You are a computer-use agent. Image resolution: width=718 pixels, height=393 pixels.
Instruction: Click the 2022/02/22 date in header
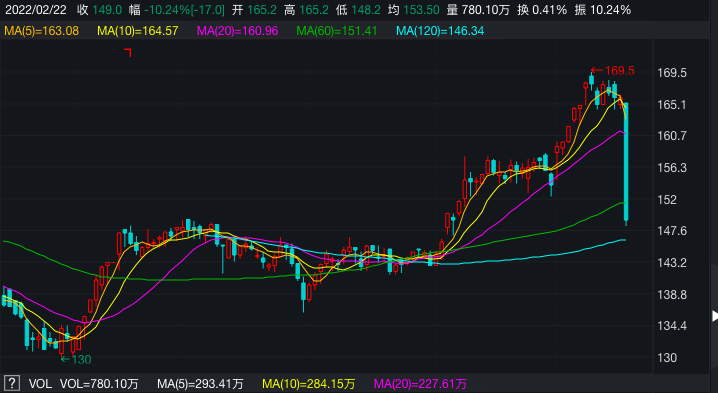[x=36, y=10]
